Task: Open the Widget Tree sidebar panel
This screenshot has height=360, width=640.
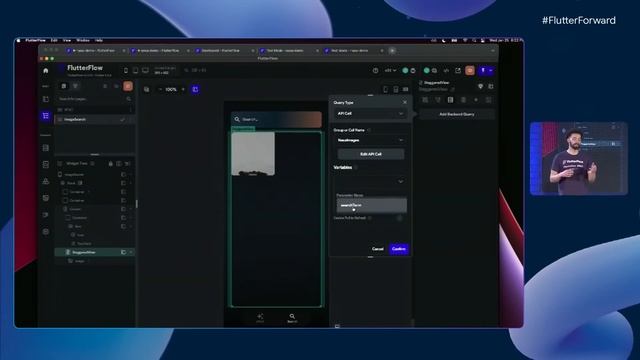Action: pyautogui.click(x=46, y=116)
